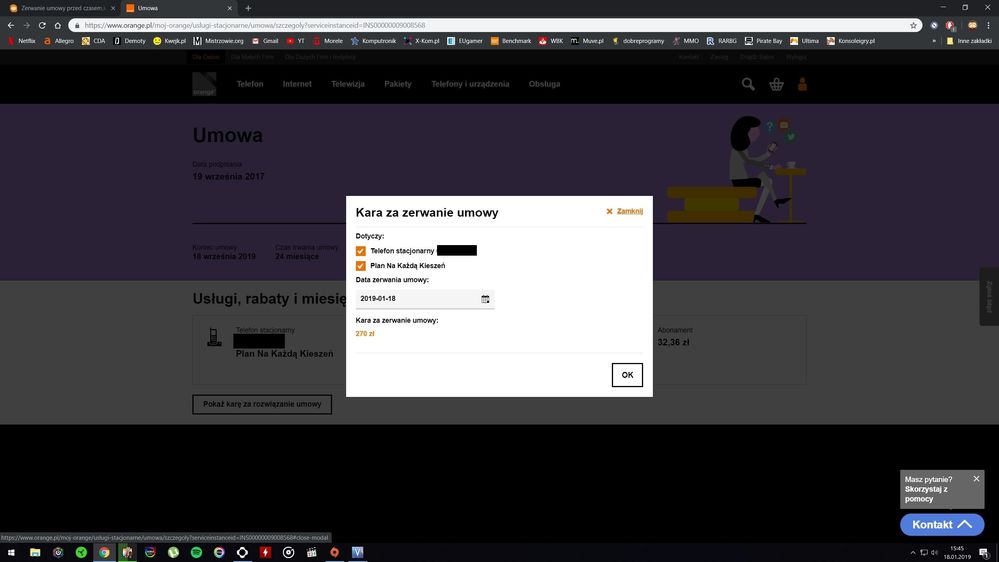Dismiss the Masz pytanie help popup
999x562 pixels.
click(x=977, y=479)
